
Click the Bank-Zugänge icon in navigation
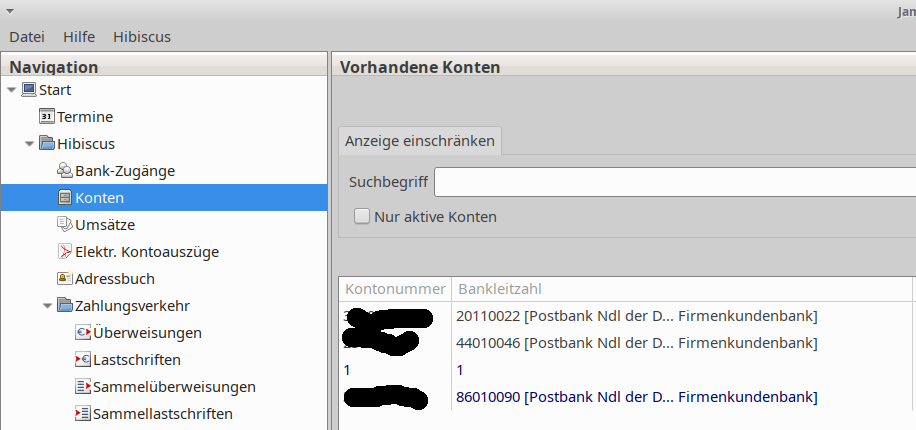65,171
